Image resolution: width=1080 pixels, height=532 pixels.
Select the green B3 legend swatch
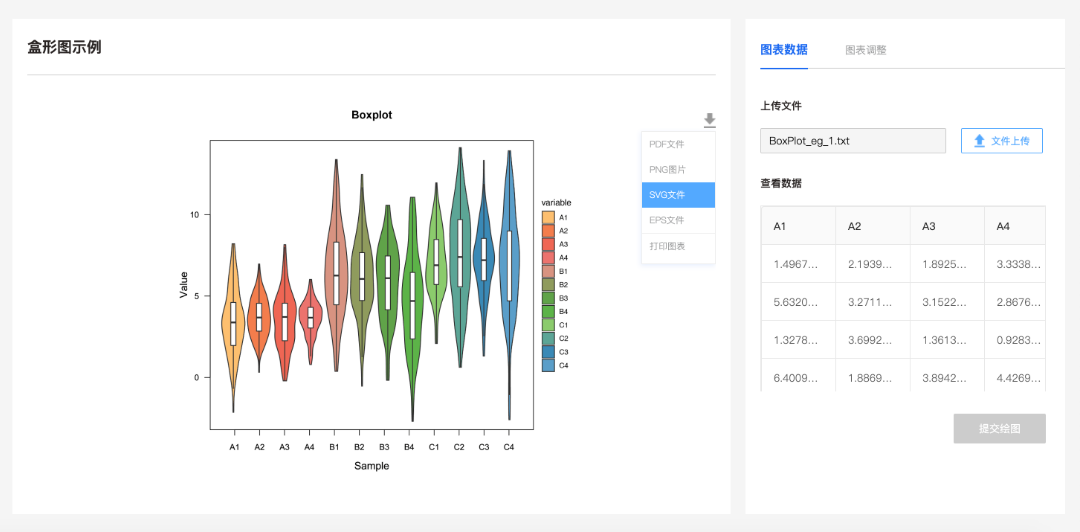(548, 298)
